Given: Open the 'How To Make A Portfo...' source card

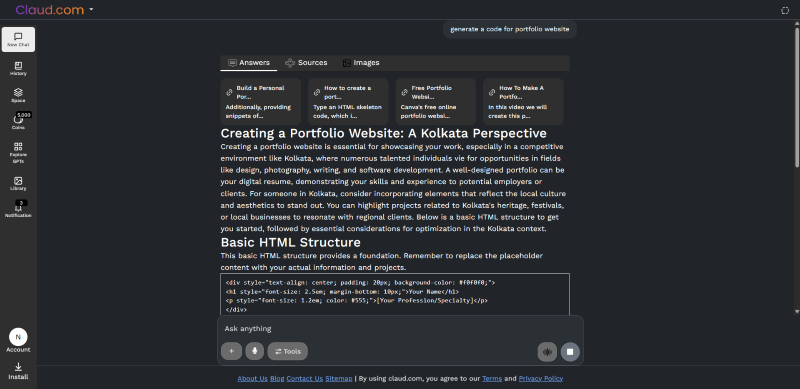Looking at the screenshot, I should (523, 102).
